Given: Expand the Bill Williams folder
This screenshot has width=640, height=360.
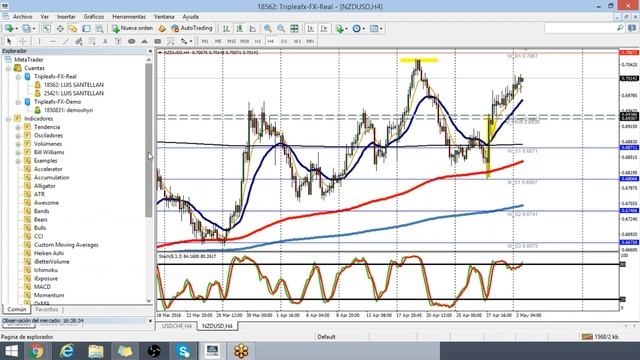Looking at the screenshot, I should [x=18, y=152].
